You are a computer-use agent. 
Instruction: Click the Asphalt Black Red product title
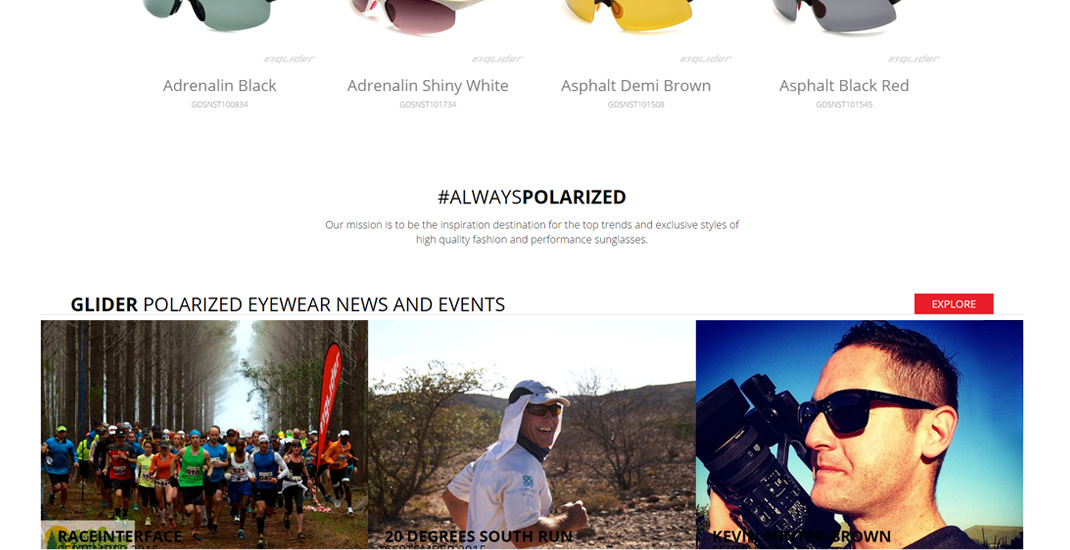[x=844, y=85]
